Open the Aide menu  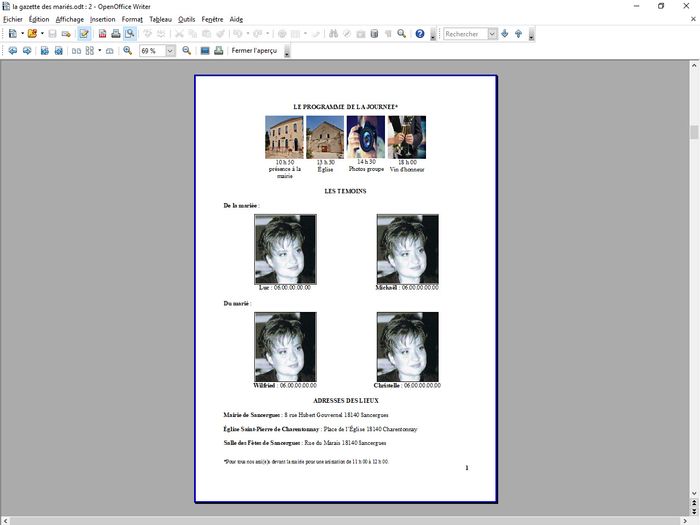[x=236, y=19]
